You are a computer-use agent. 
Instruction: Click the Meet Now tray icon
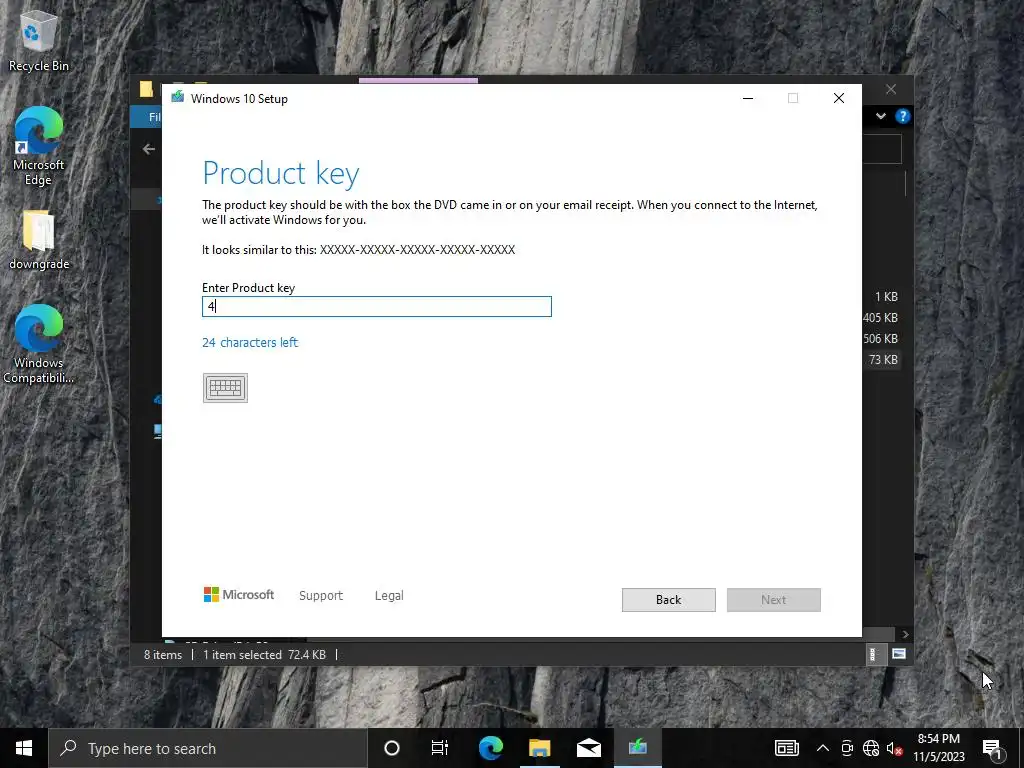click(847, 748)
